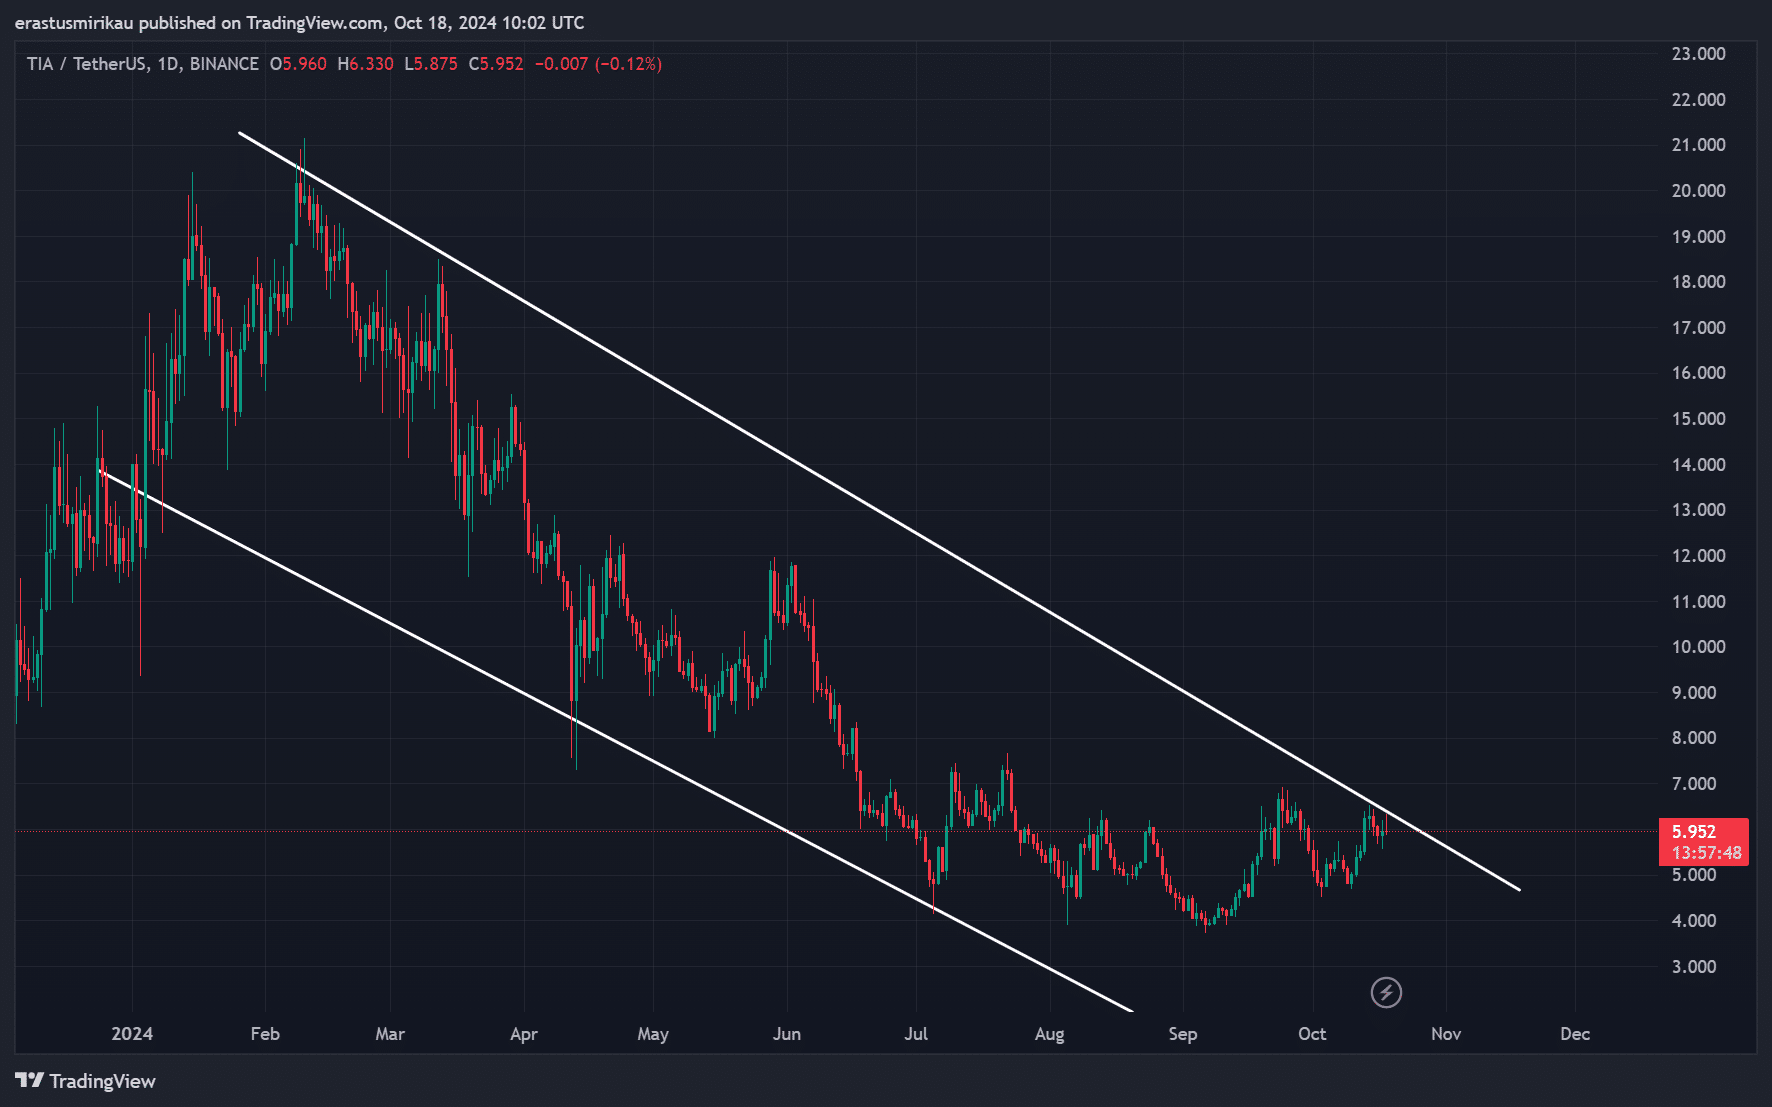Select the upper channel trendline
The width and height of the screenshot is (1772, 1107).
880,511
